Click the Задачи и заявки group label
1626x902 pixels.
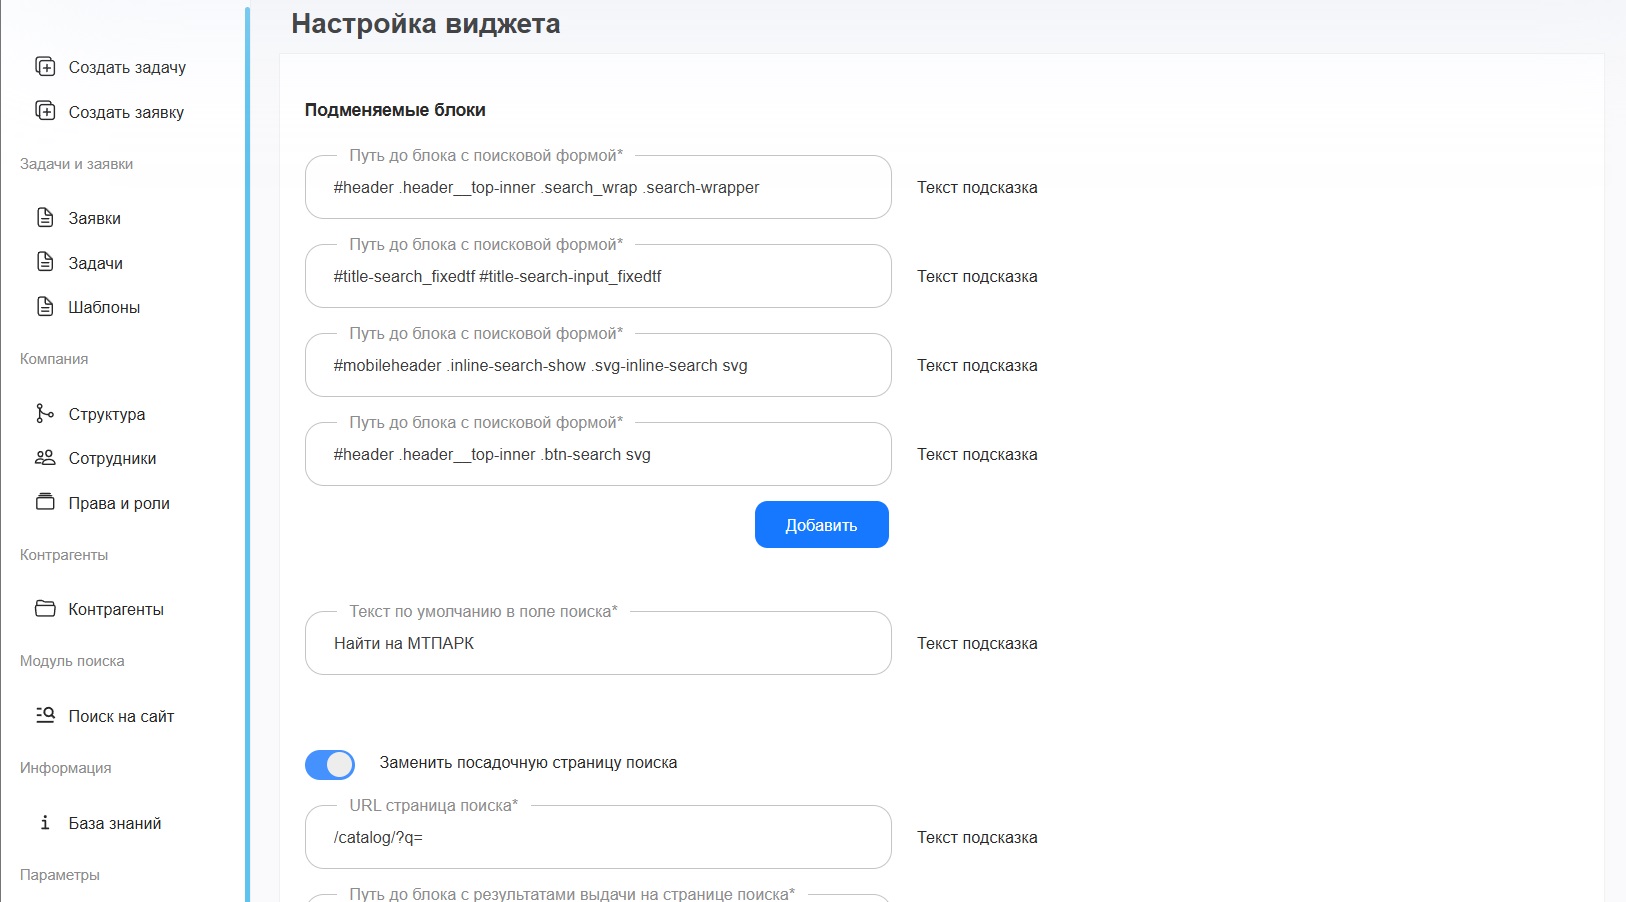(77, 164)
